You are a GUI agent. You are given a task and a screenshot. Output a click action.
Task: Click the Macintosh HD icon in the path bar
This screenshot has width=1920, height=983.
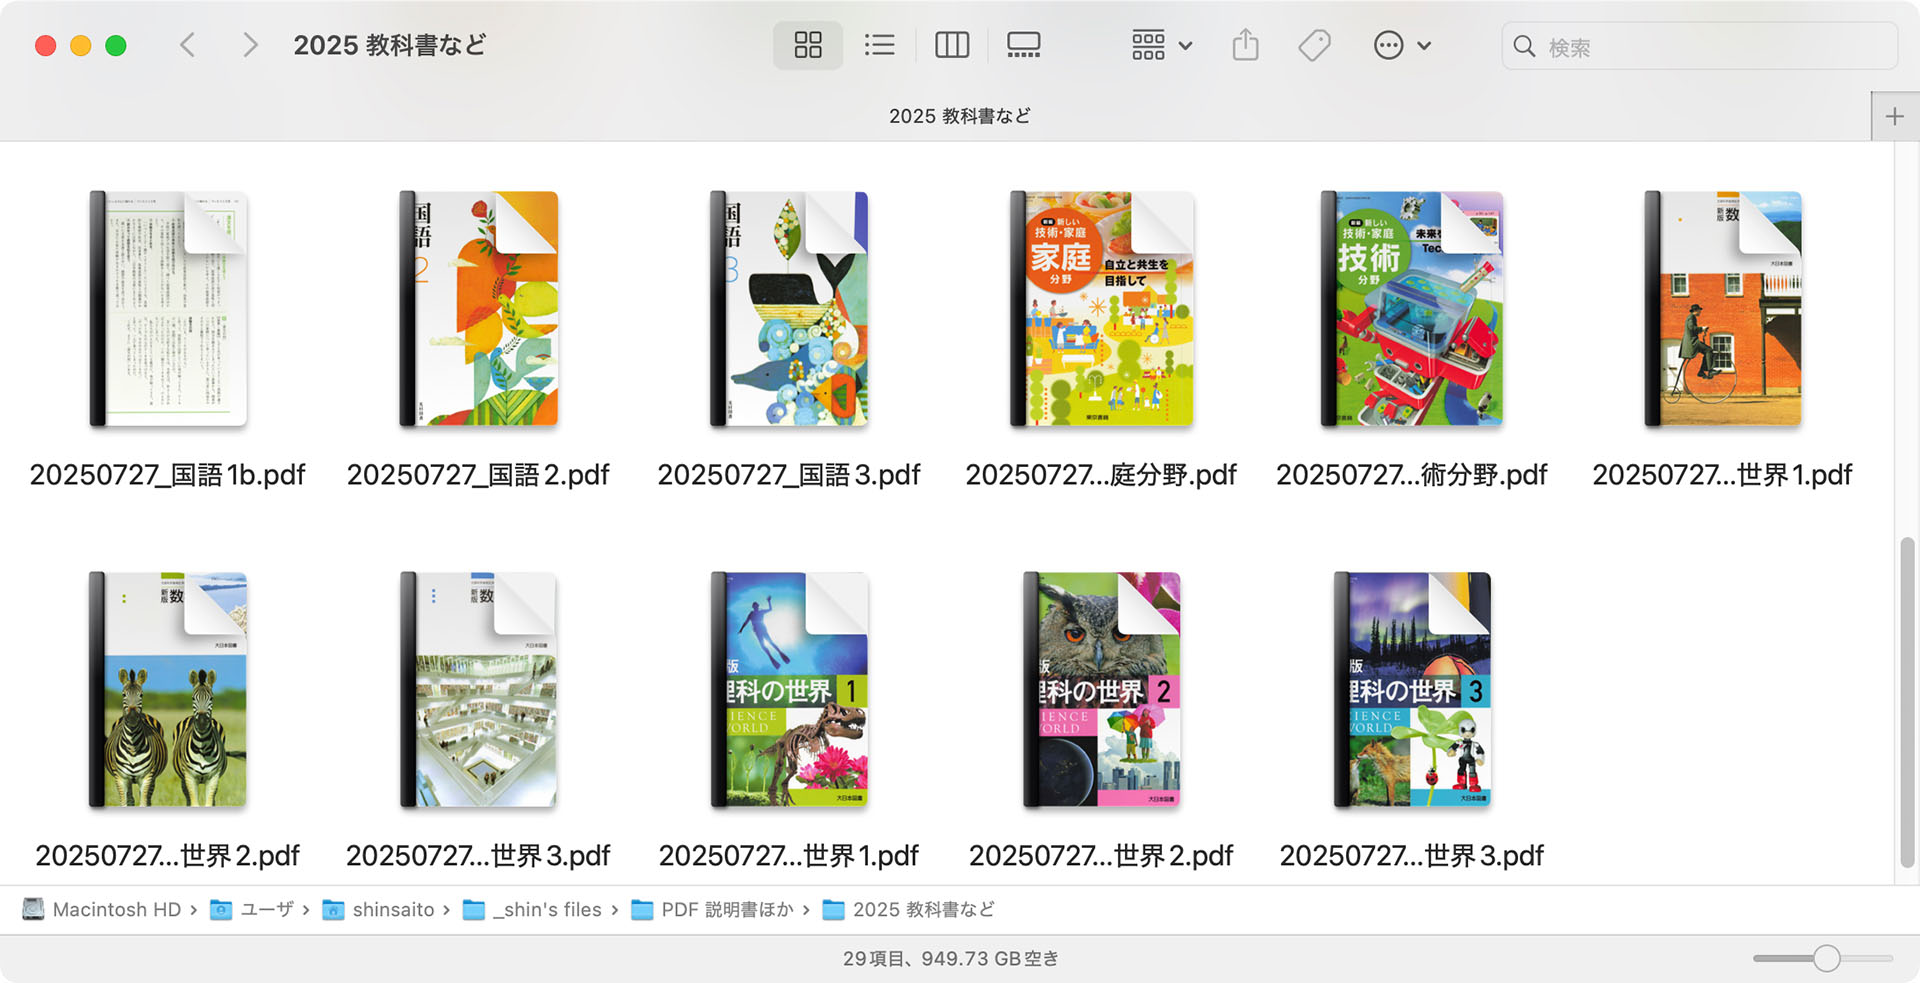(33, 910)
